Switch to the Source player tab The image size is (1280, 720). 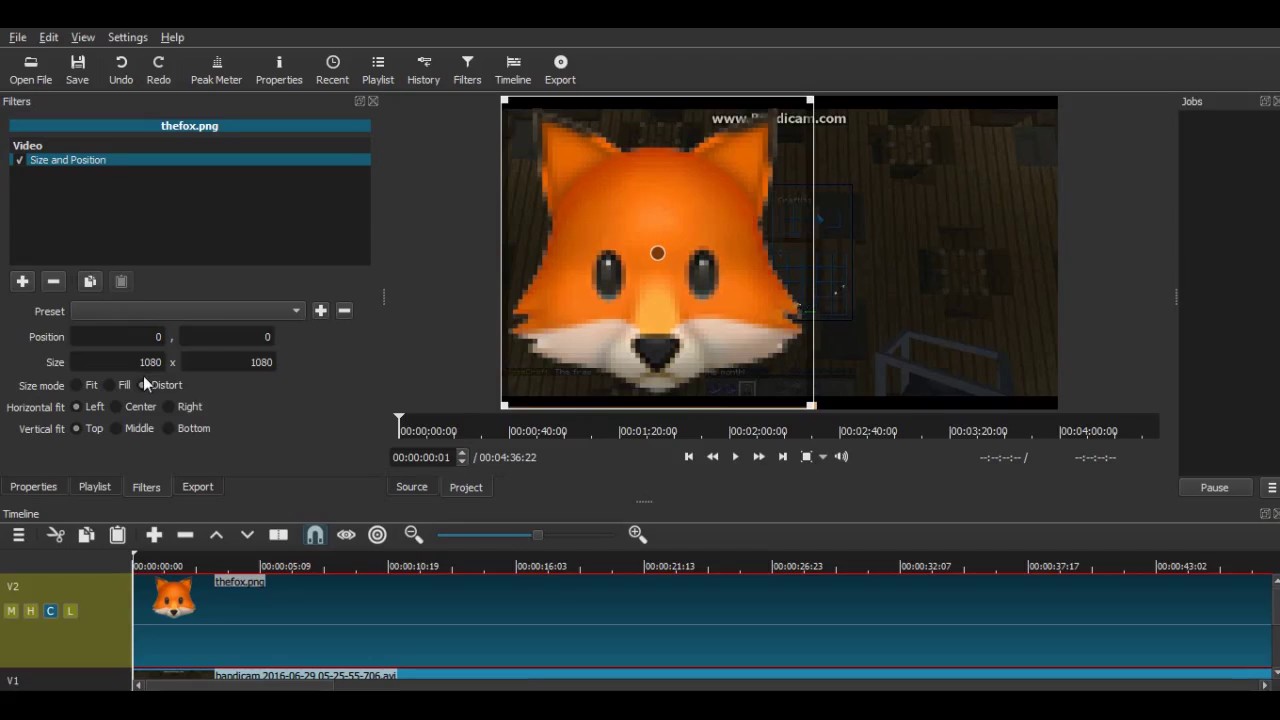412,487
